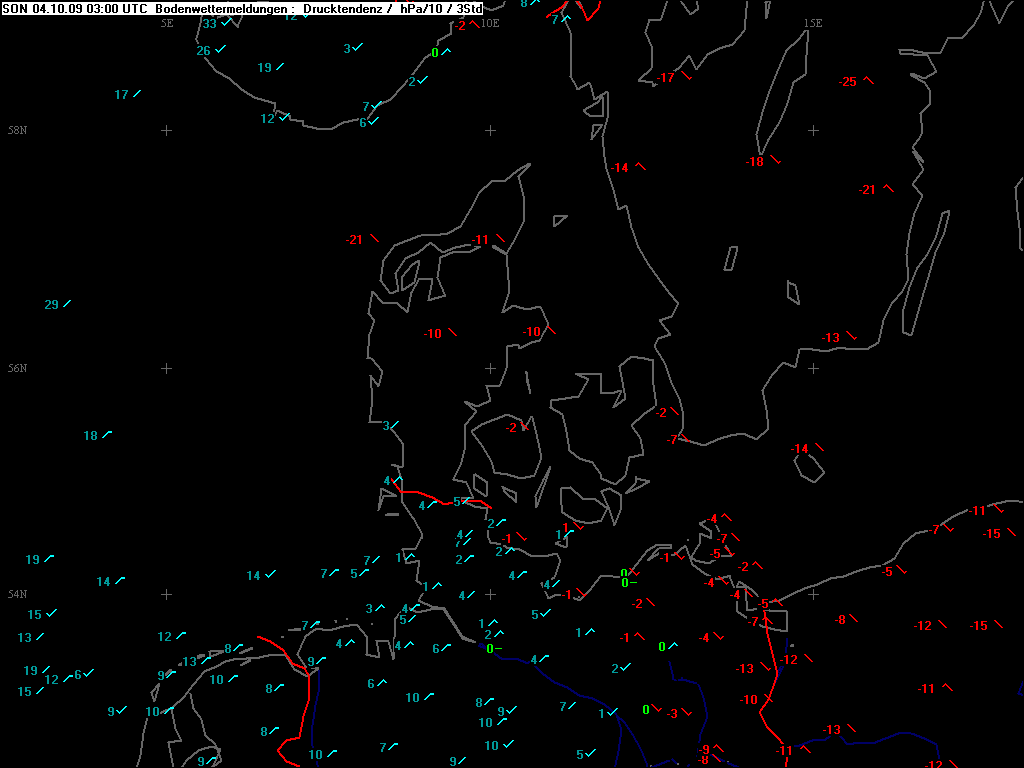Click the 58N latitude label
Viewport: 1024px width, 768px height.
(17, 131)
